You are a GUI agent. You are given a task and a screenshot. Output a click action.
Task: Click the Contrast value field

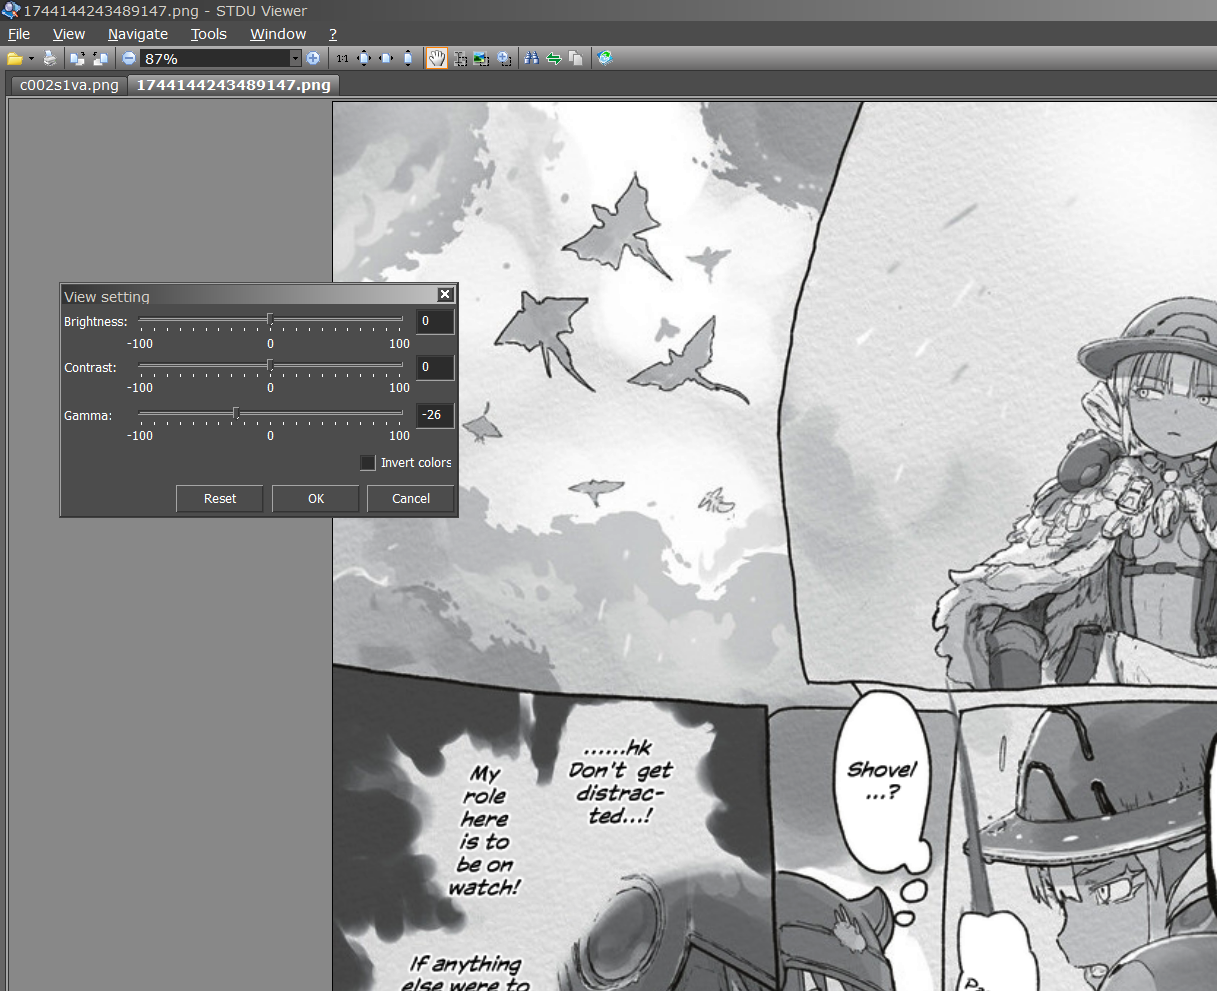[435, 367]
